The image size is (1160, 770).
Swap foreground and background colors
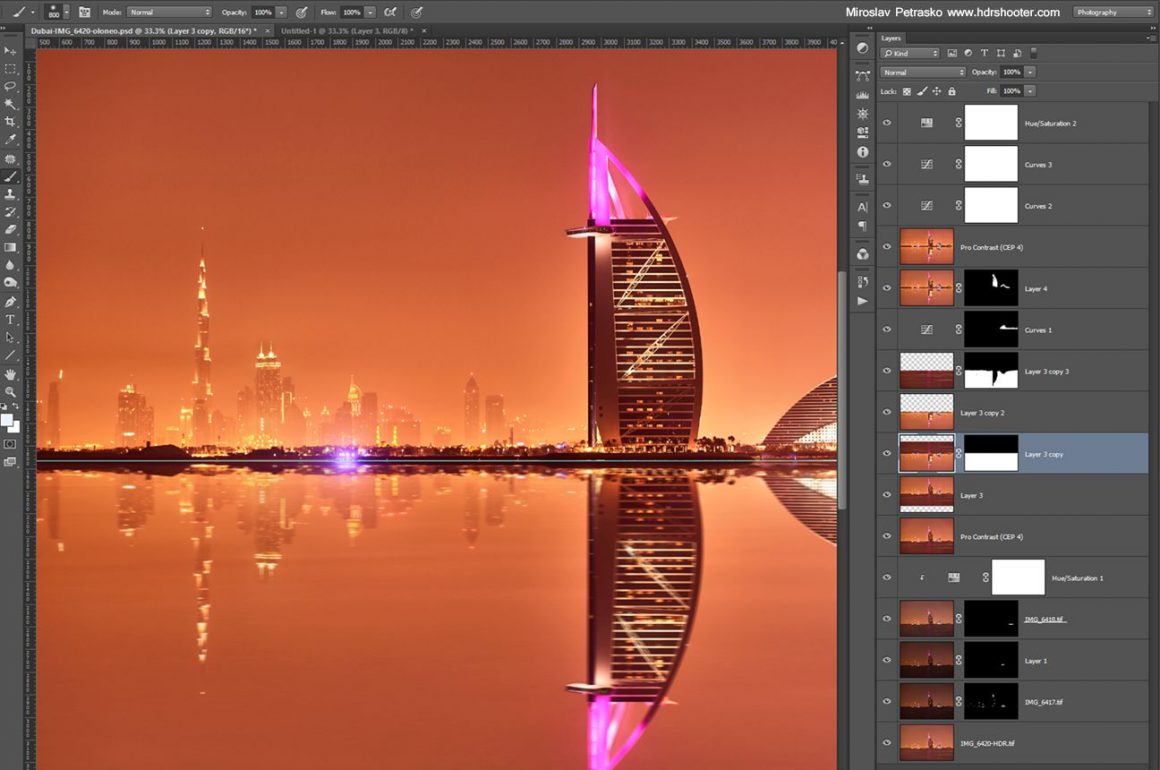click(16, 407)
